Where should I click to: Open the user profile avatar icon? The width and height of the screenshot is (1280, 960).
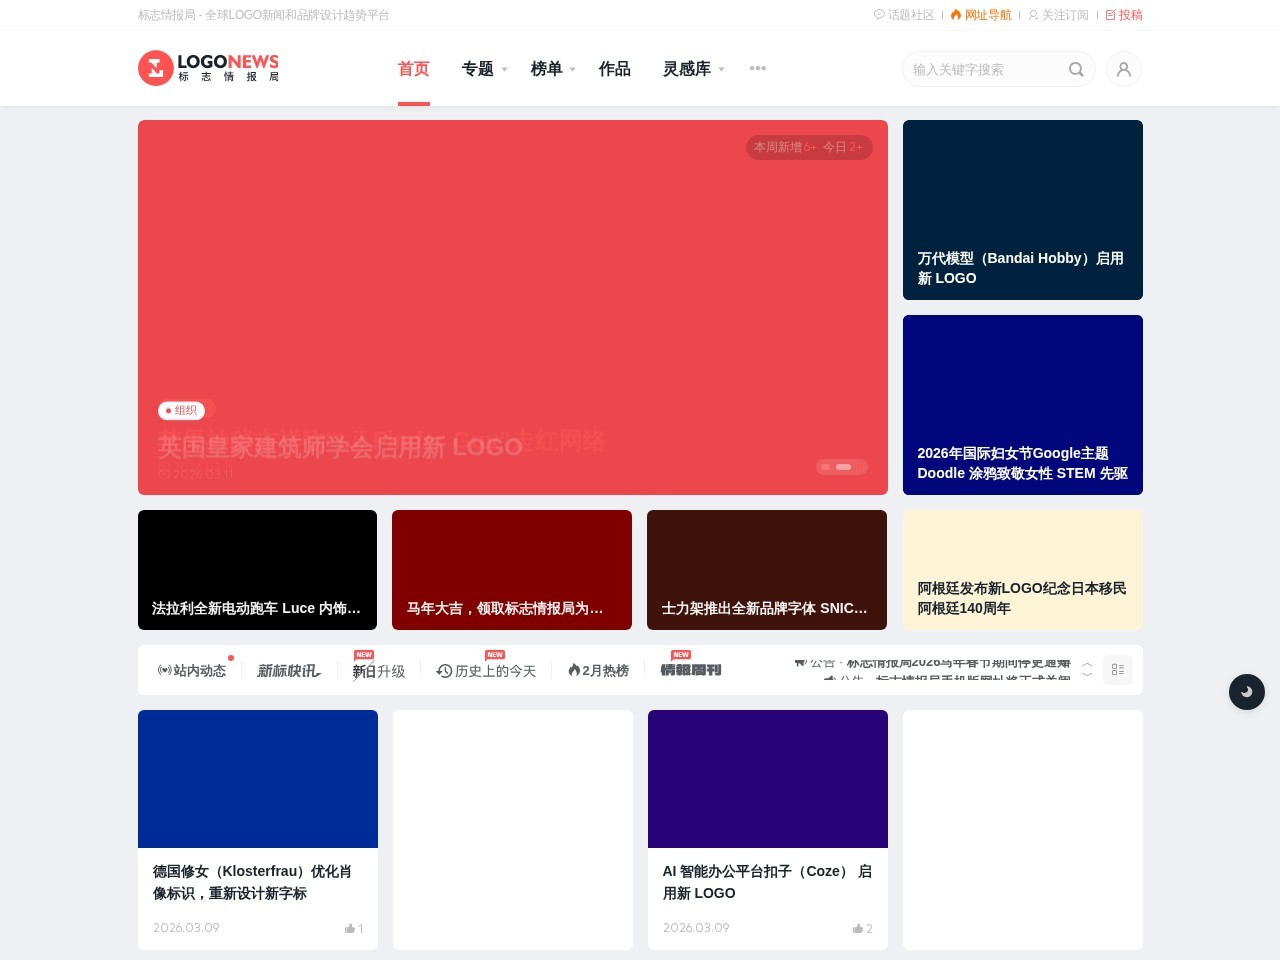point(1124,69)
